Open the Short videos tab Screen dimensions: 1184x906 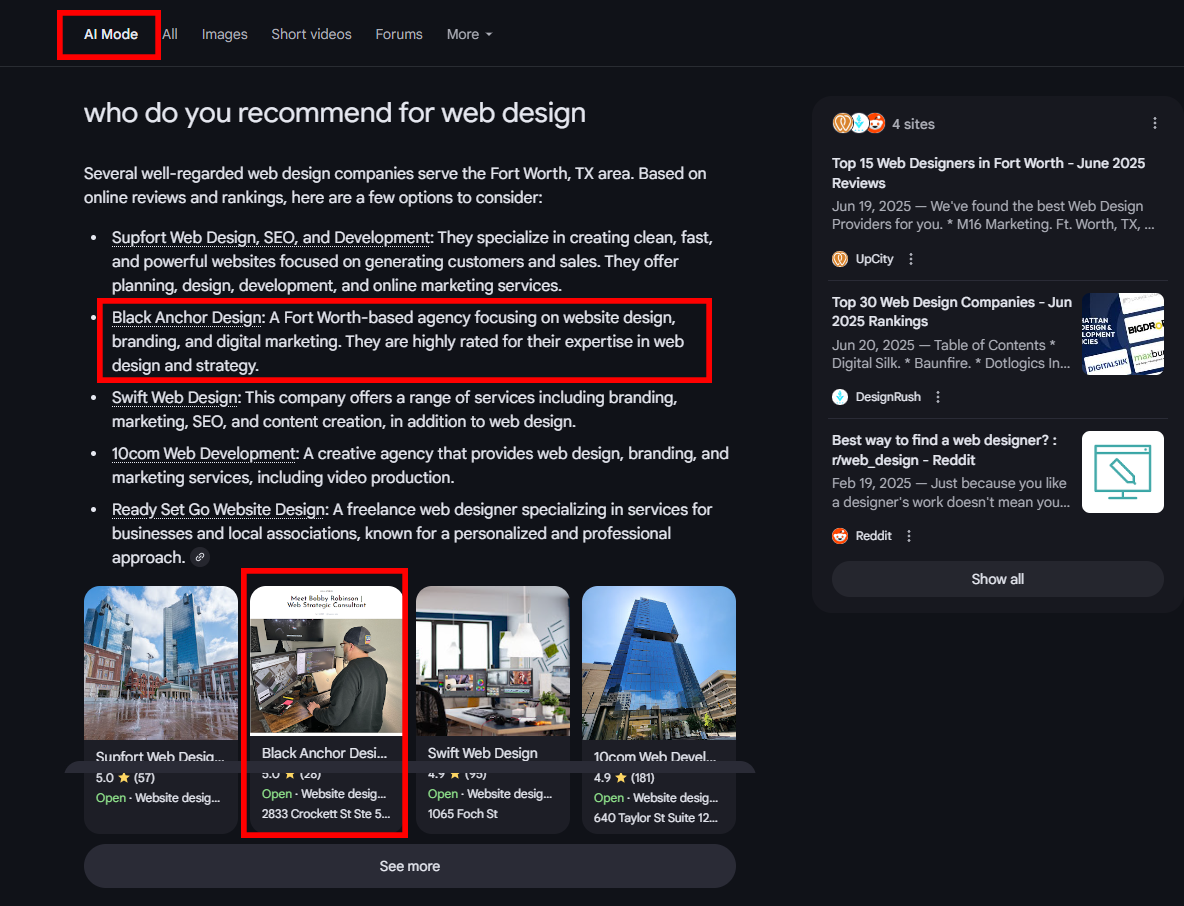[311, 34]
